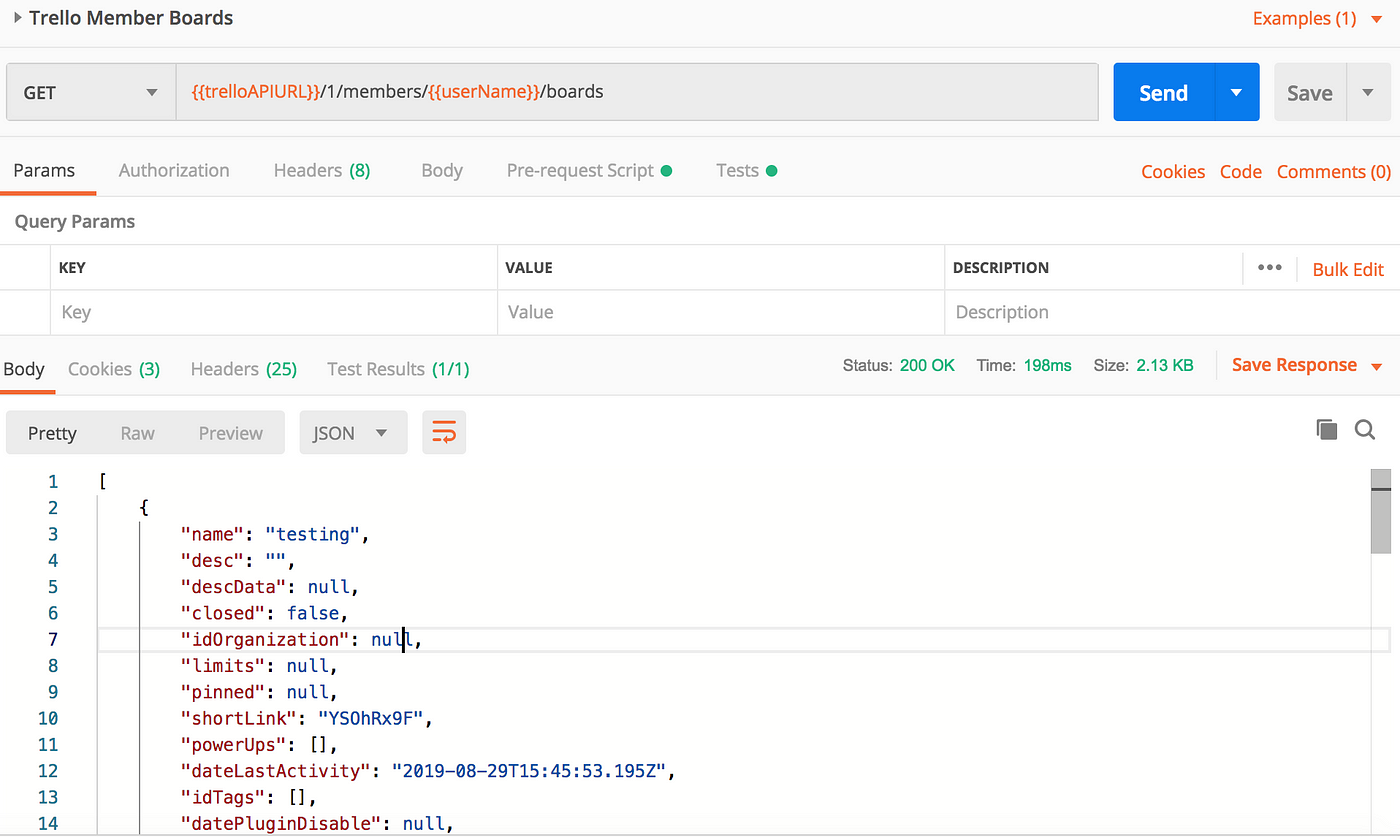The height and width of the screenshot is (837, 1400).
Task: Click the Description input cell
Action: click(1171, 312)
